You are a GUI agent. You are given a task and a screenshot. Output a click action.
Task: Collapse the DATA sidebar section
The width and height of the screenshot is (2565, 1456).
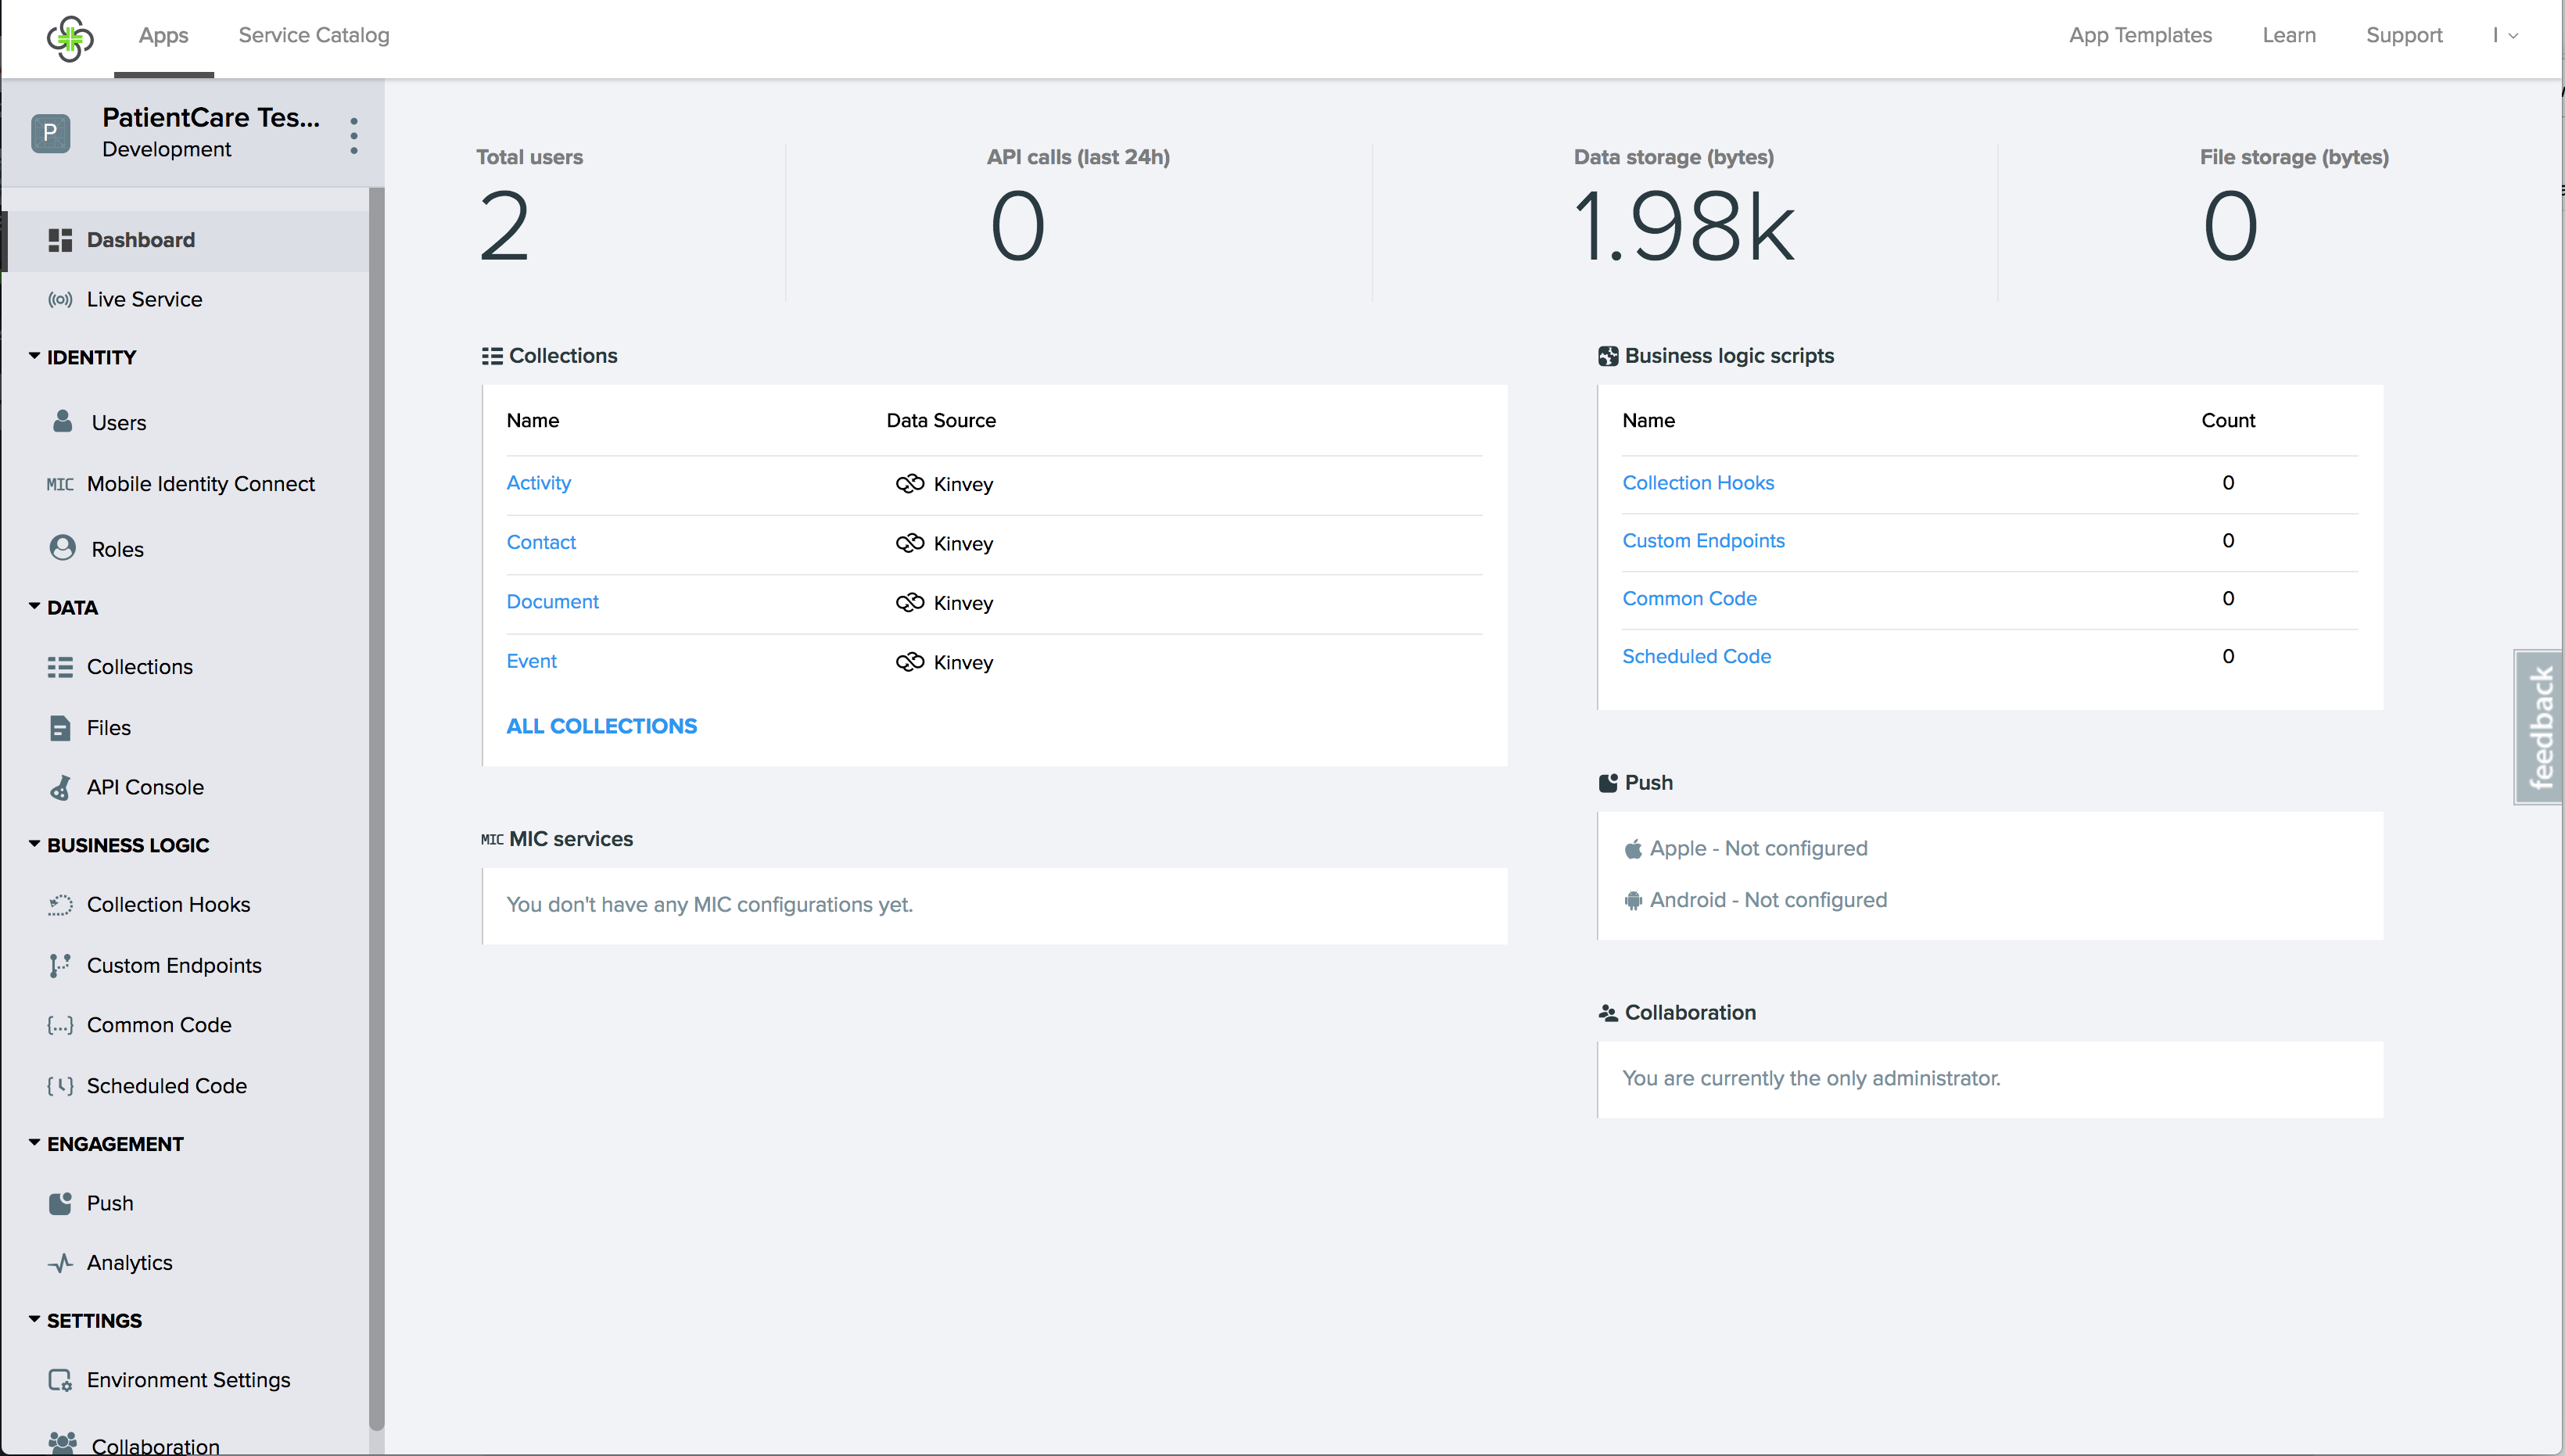[x=35, y=607]
